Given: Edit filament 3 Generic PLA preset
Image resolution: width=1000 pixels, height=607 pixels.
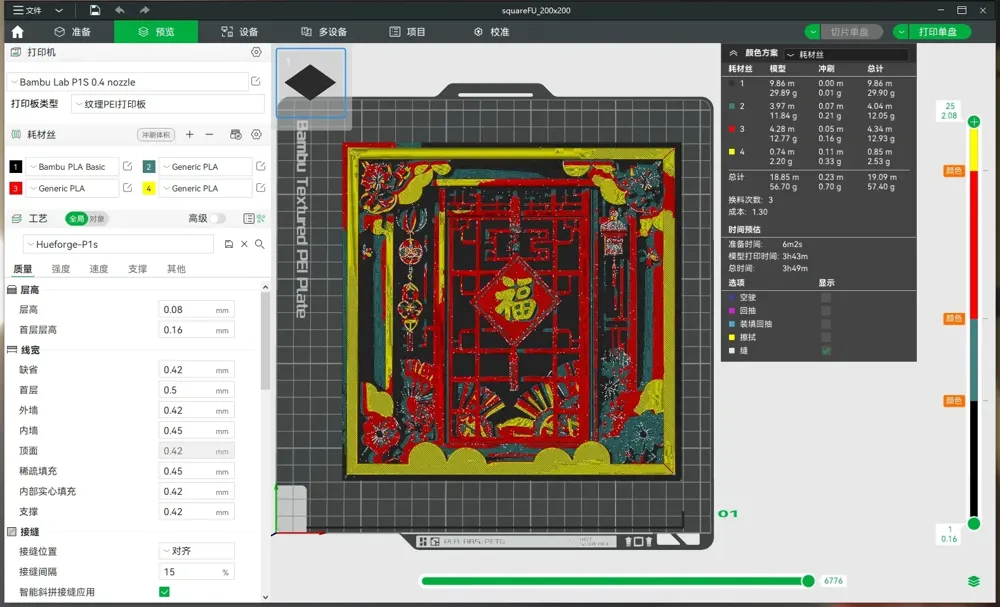Looking at the screenshot, I should [x=128, y=188].
